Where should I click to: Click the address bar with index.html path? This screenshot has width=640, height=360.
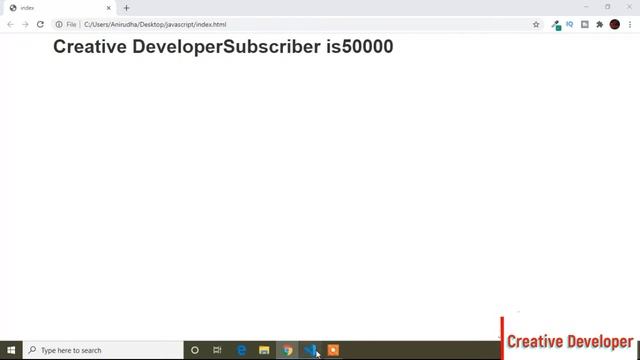298,24
